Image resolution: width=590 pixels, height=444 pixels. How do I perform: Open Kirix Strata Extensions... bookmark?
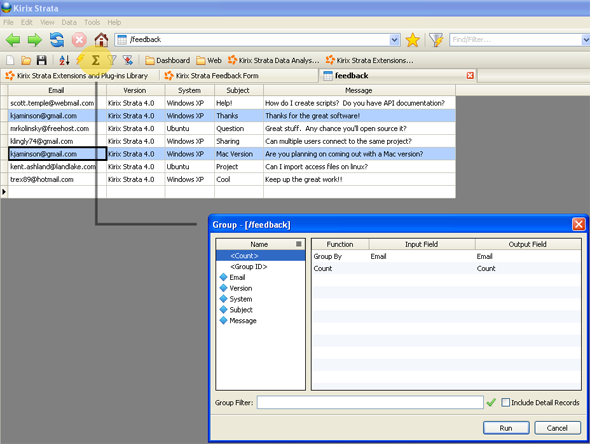(x=370, y=60)
